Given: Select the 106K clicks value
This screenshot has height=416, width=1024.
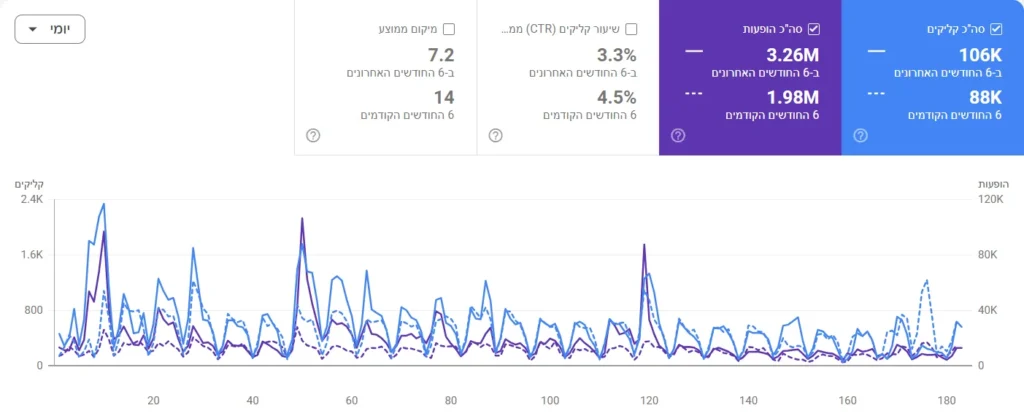Looking at the screenshot, I should click(x=980, y=56).
